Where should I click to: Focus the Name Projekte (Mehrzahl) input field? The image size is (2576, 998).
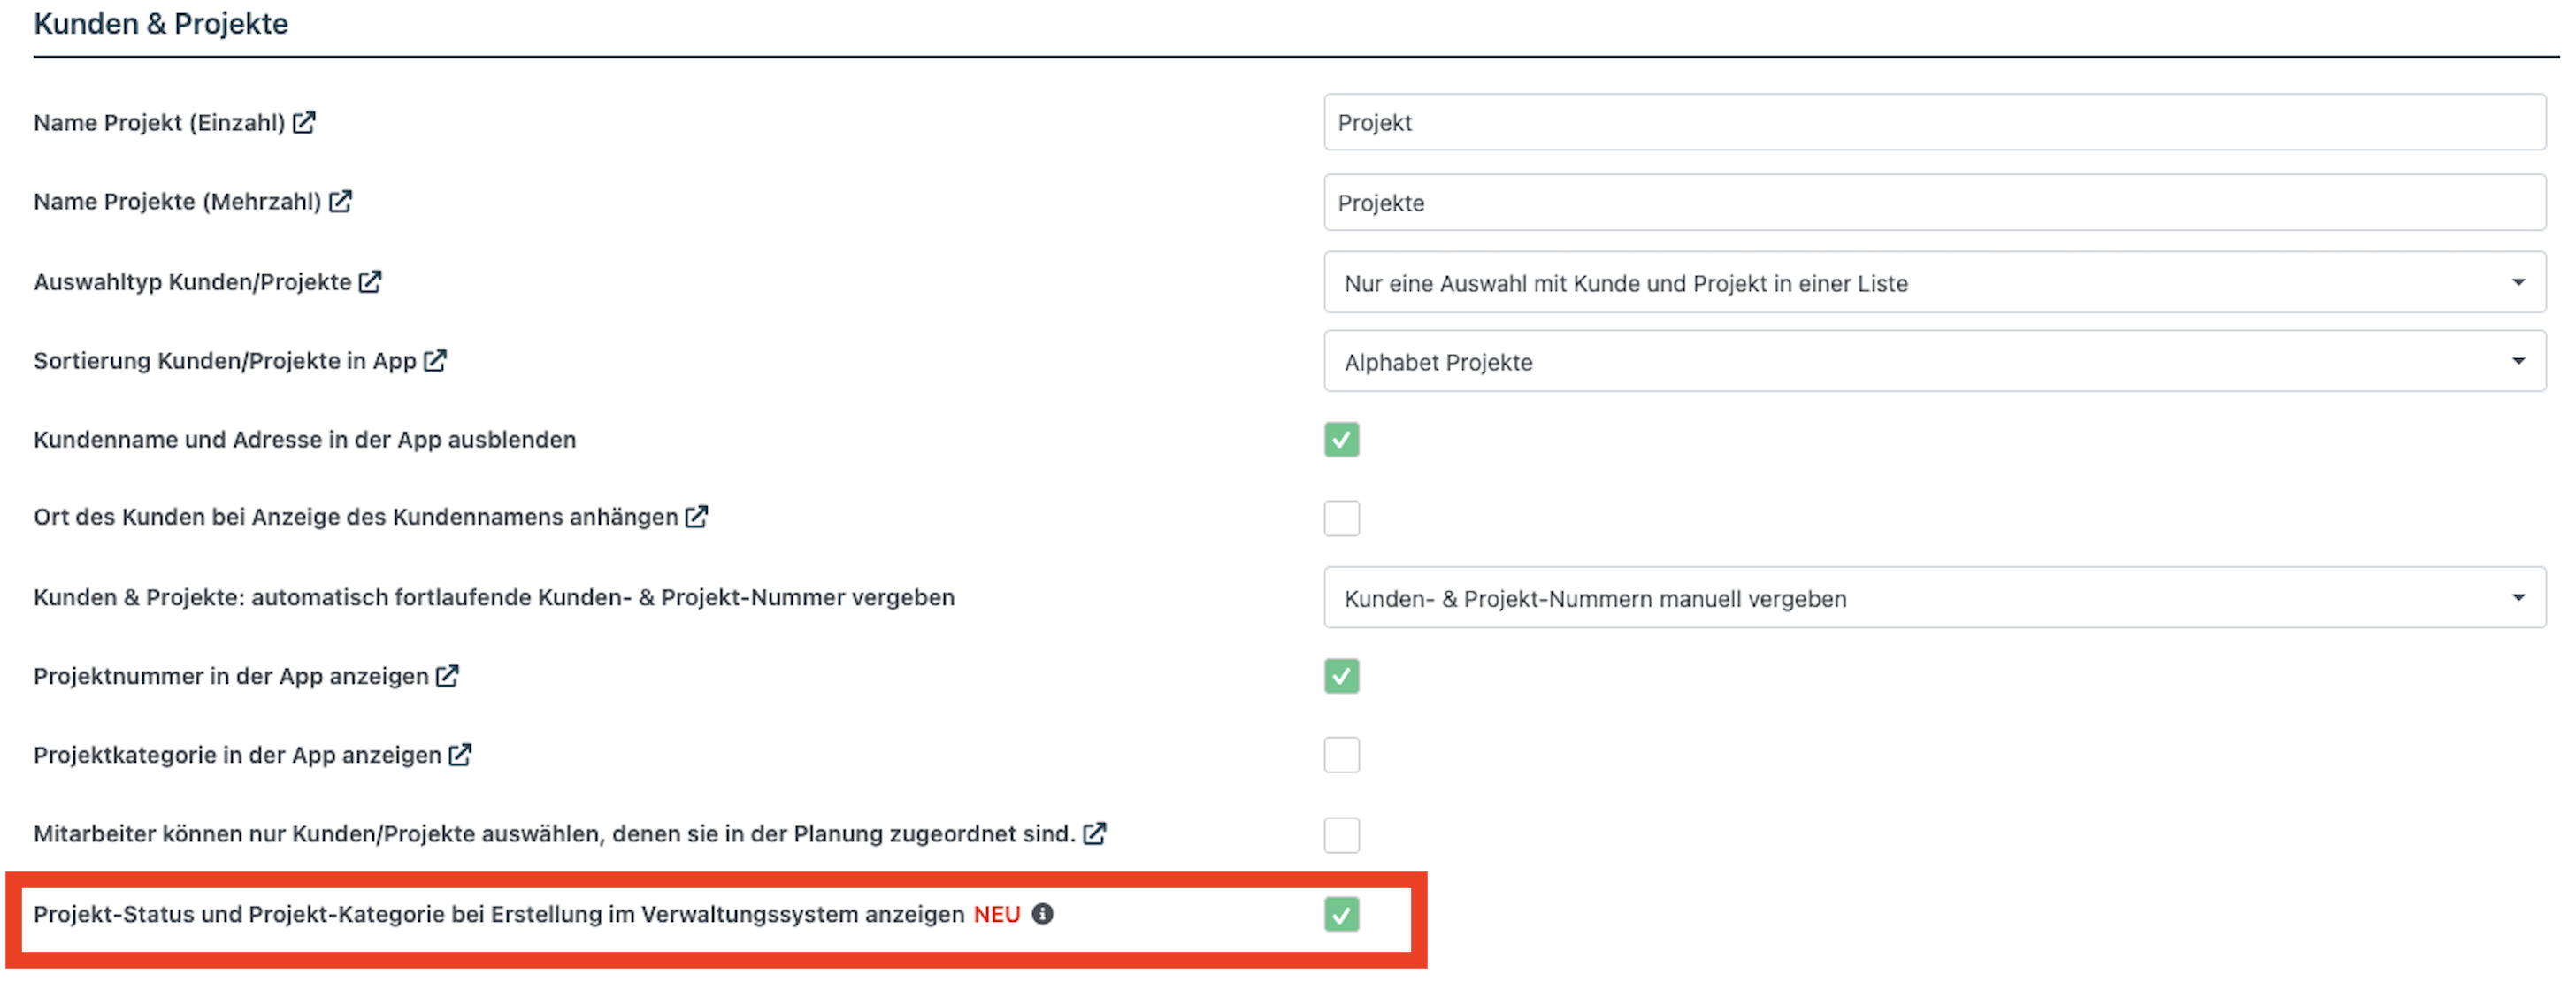[x=1934, y=203]
